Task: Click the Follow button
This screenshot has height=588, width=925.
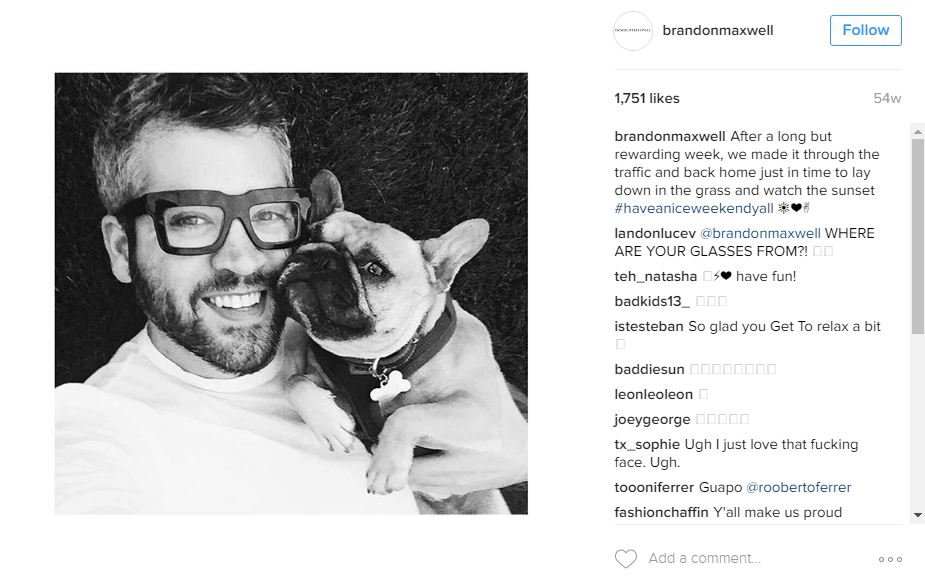Action: tap(865, 30)
